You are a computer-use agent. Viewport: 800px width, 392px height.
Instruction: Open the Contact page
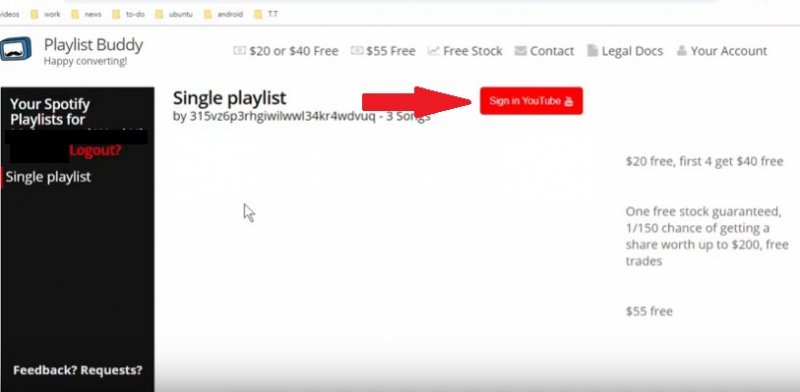(544, 51)
